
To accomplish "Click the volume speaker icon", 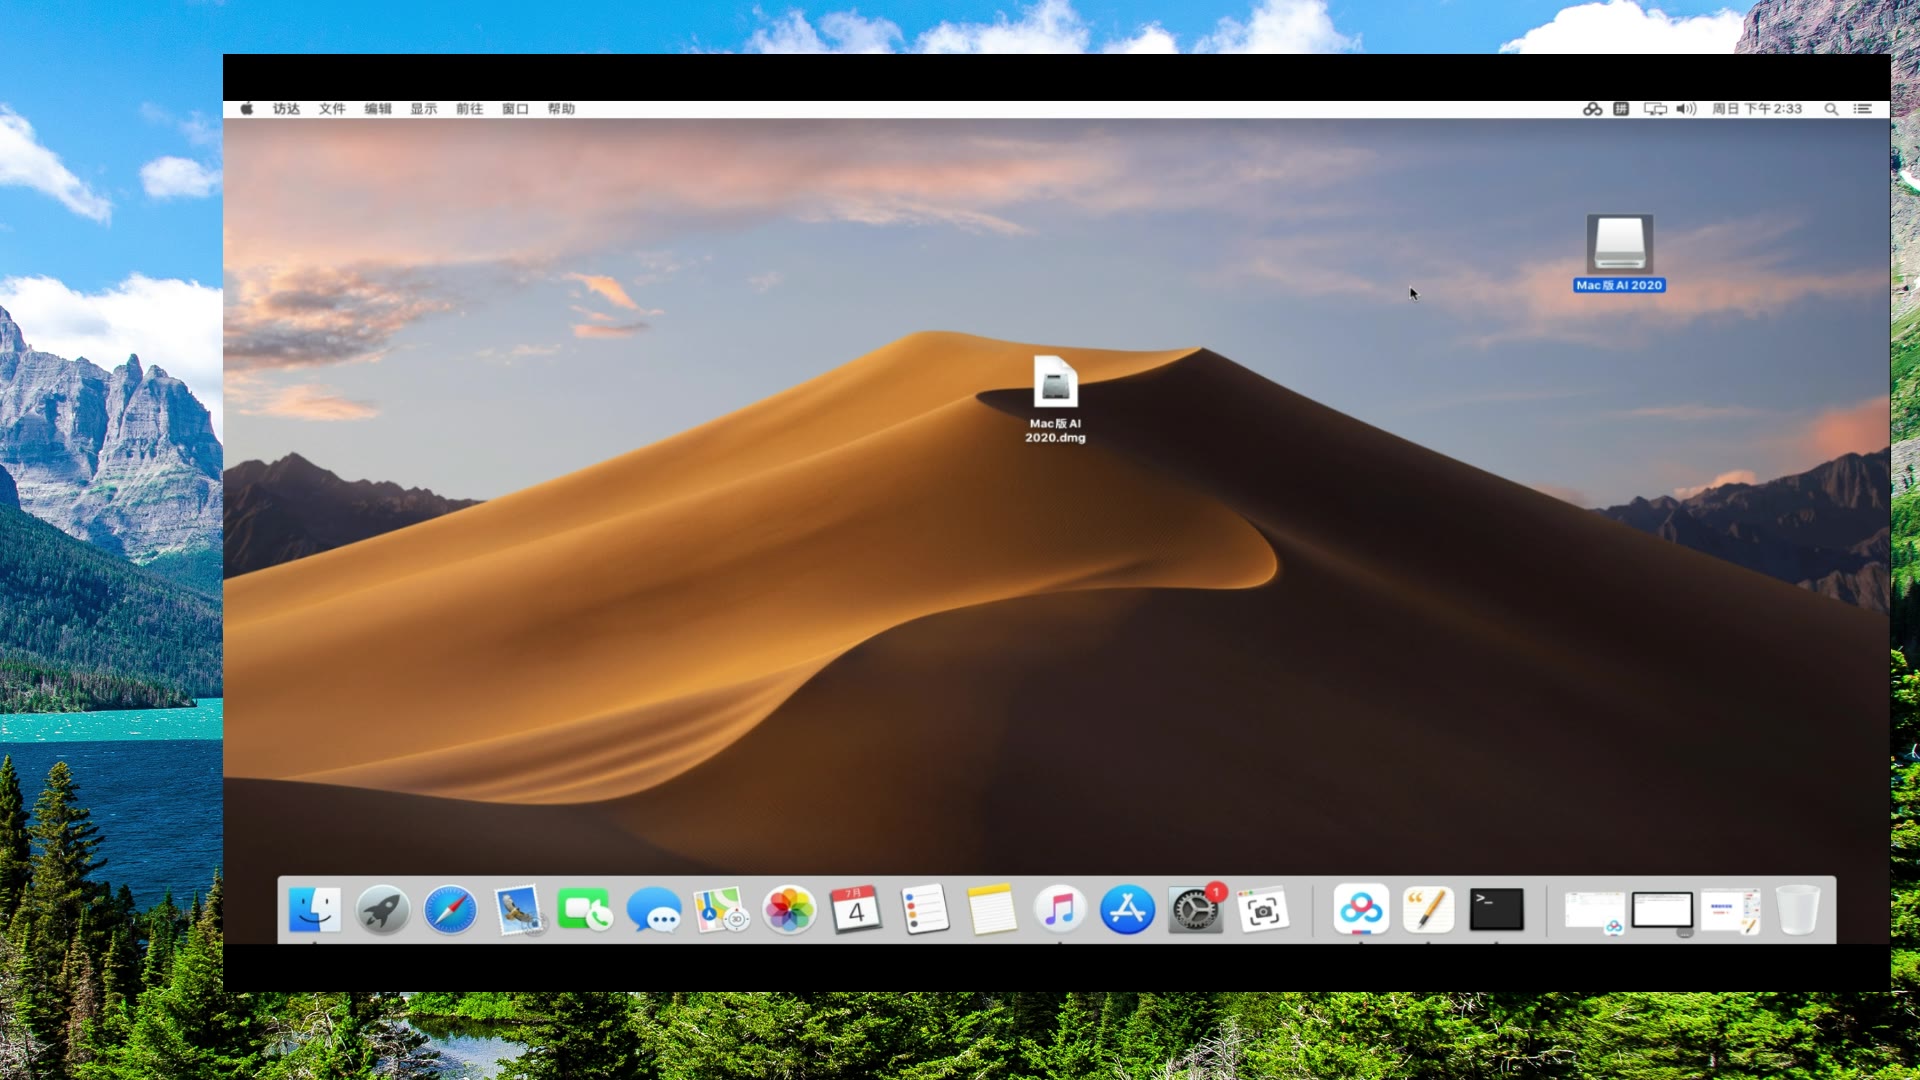I will (1686, 109).
